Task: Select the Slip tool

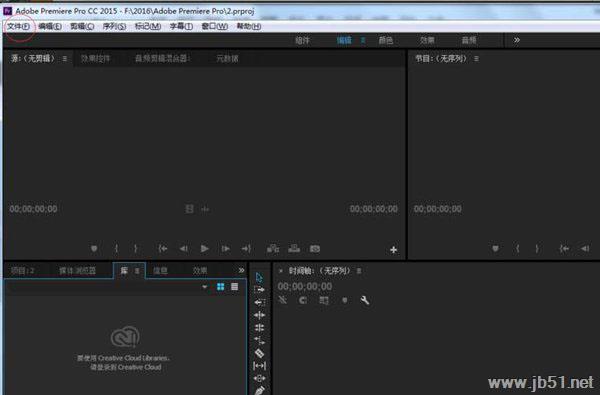Action: pos(259,366)
